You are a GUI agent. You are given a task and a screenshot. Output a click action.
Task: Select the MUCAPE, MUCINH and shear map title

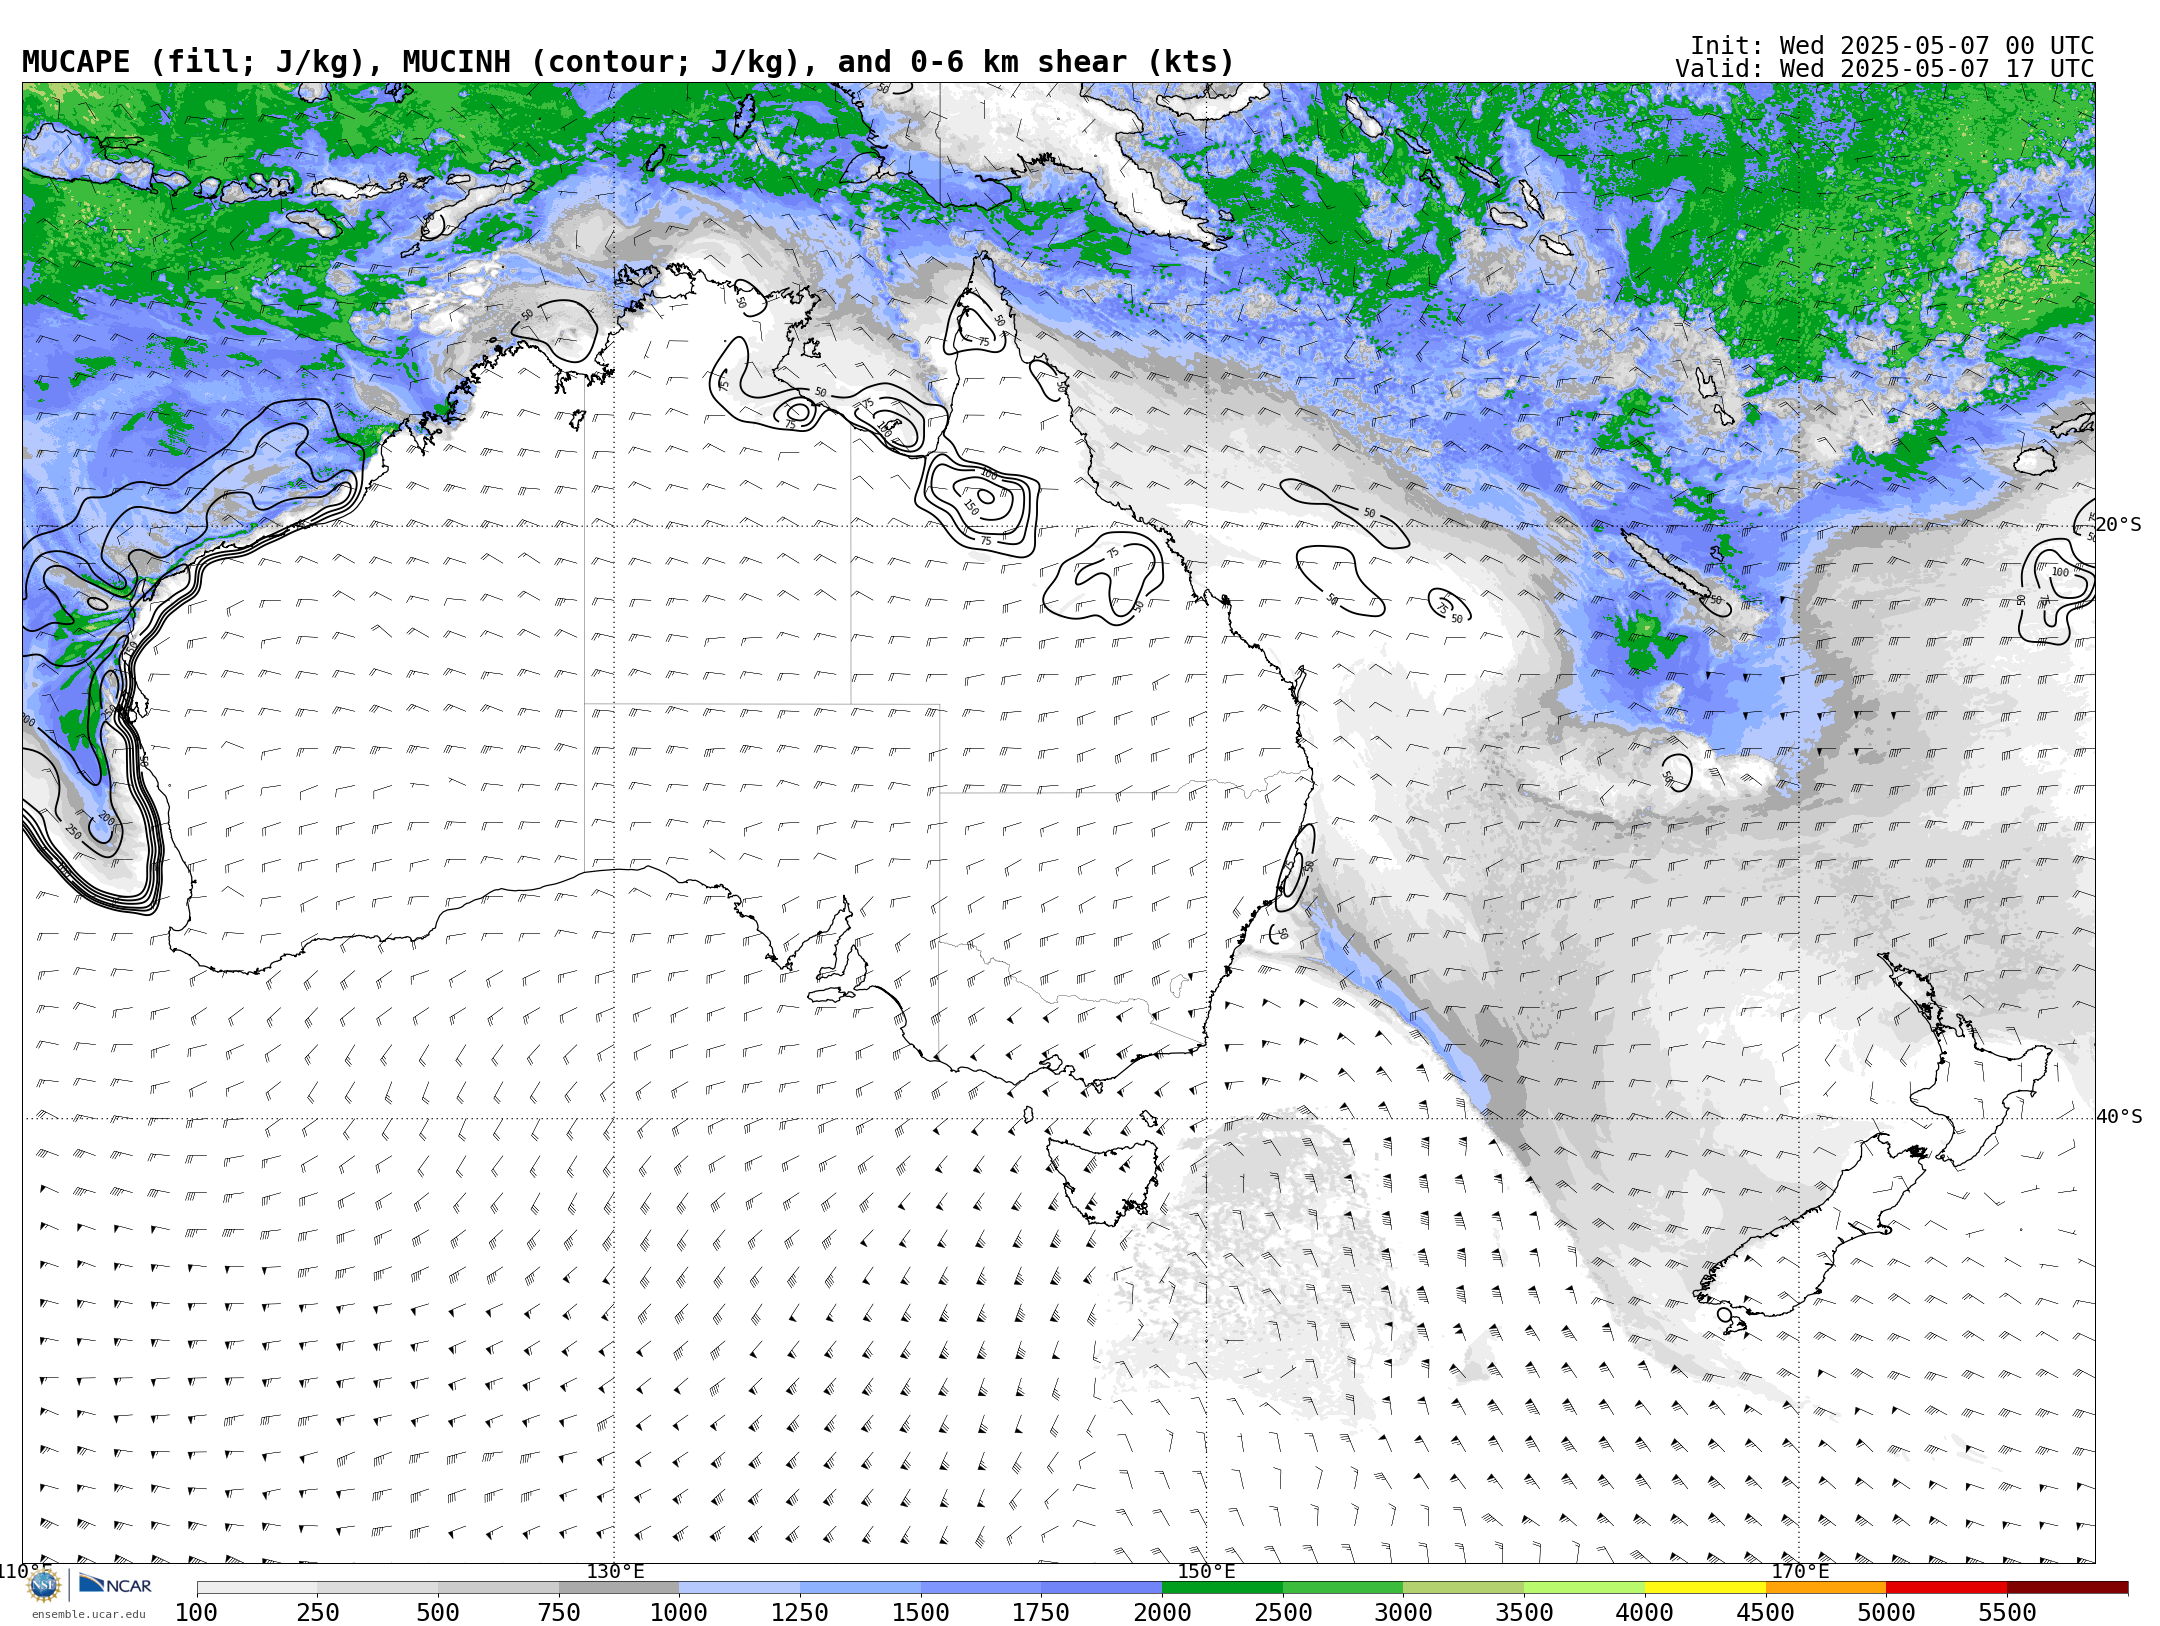click(628, 62)
